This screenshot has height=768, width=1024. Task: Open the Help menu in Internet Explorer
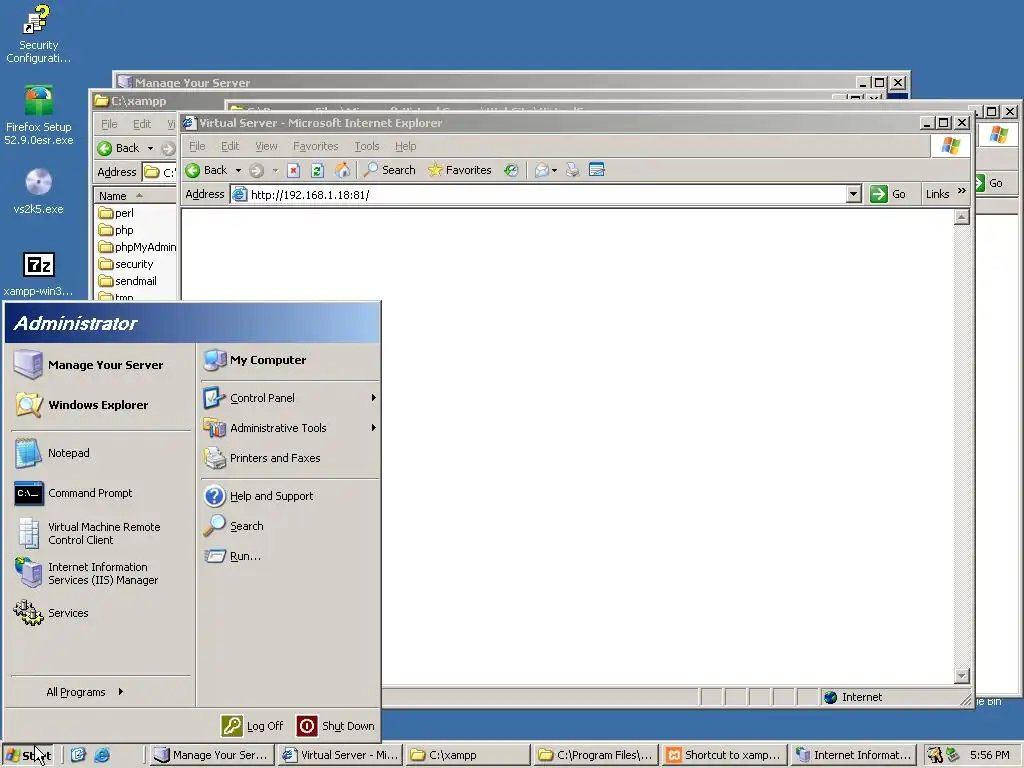click(x=405, y=146)
